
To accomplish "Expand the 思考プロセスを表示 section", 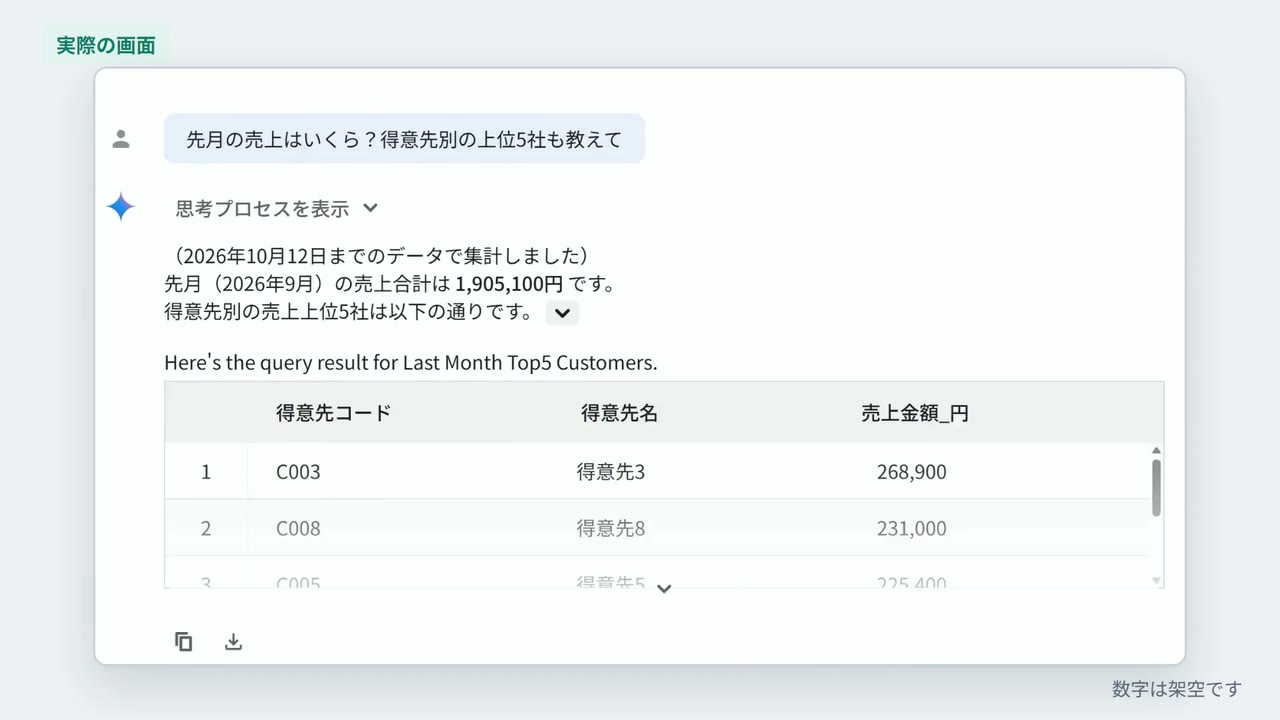I will pyautogui.click(x=277, y=208).
